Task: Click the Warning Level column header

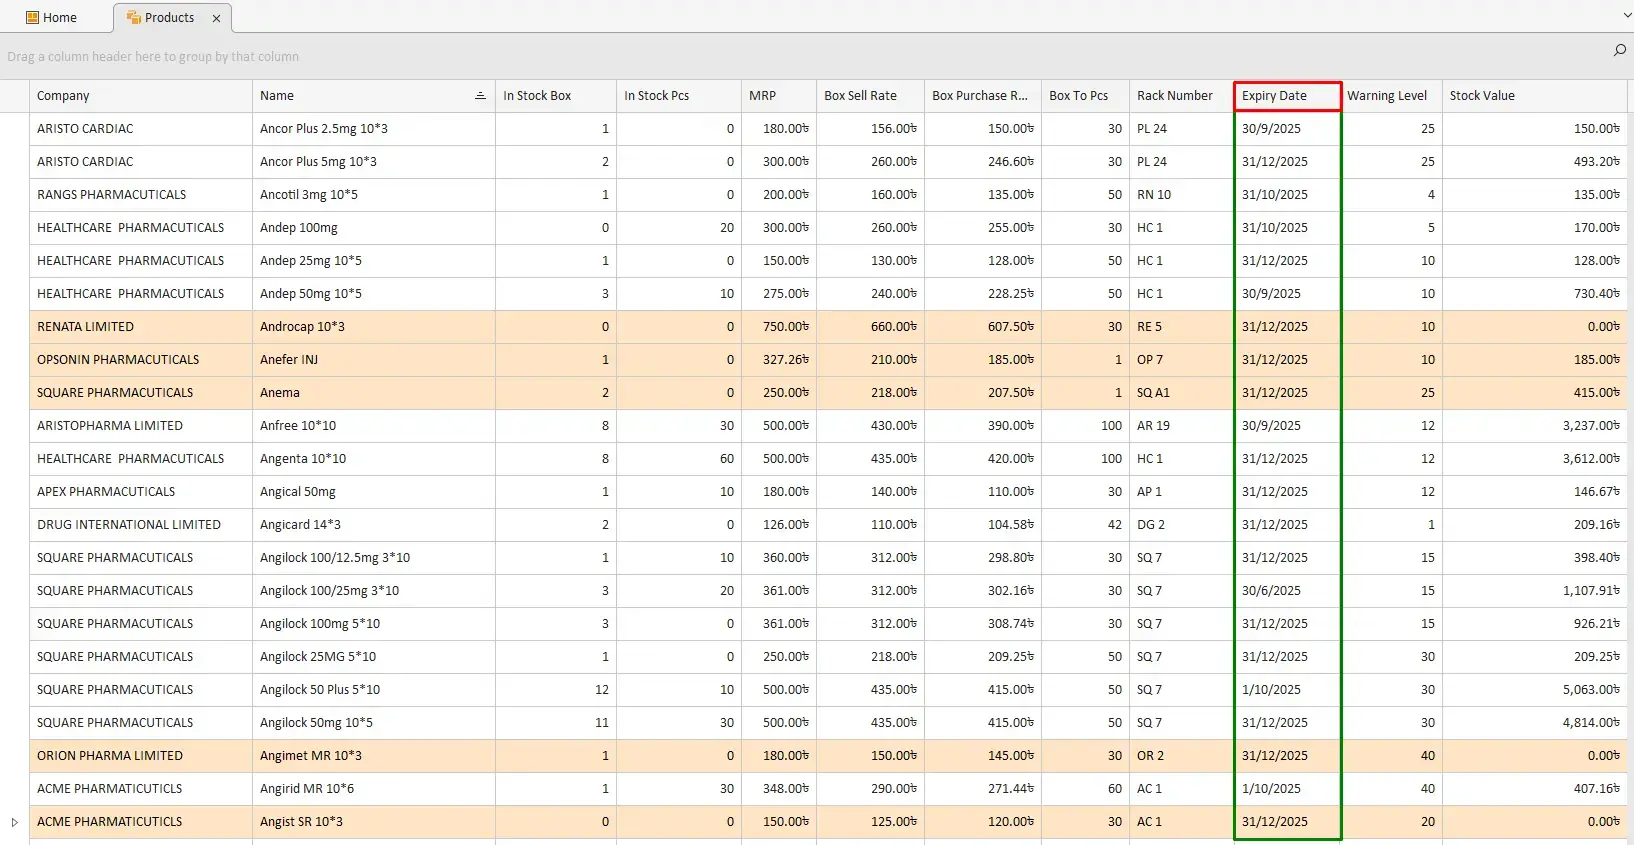Action: pos(1392,96)
